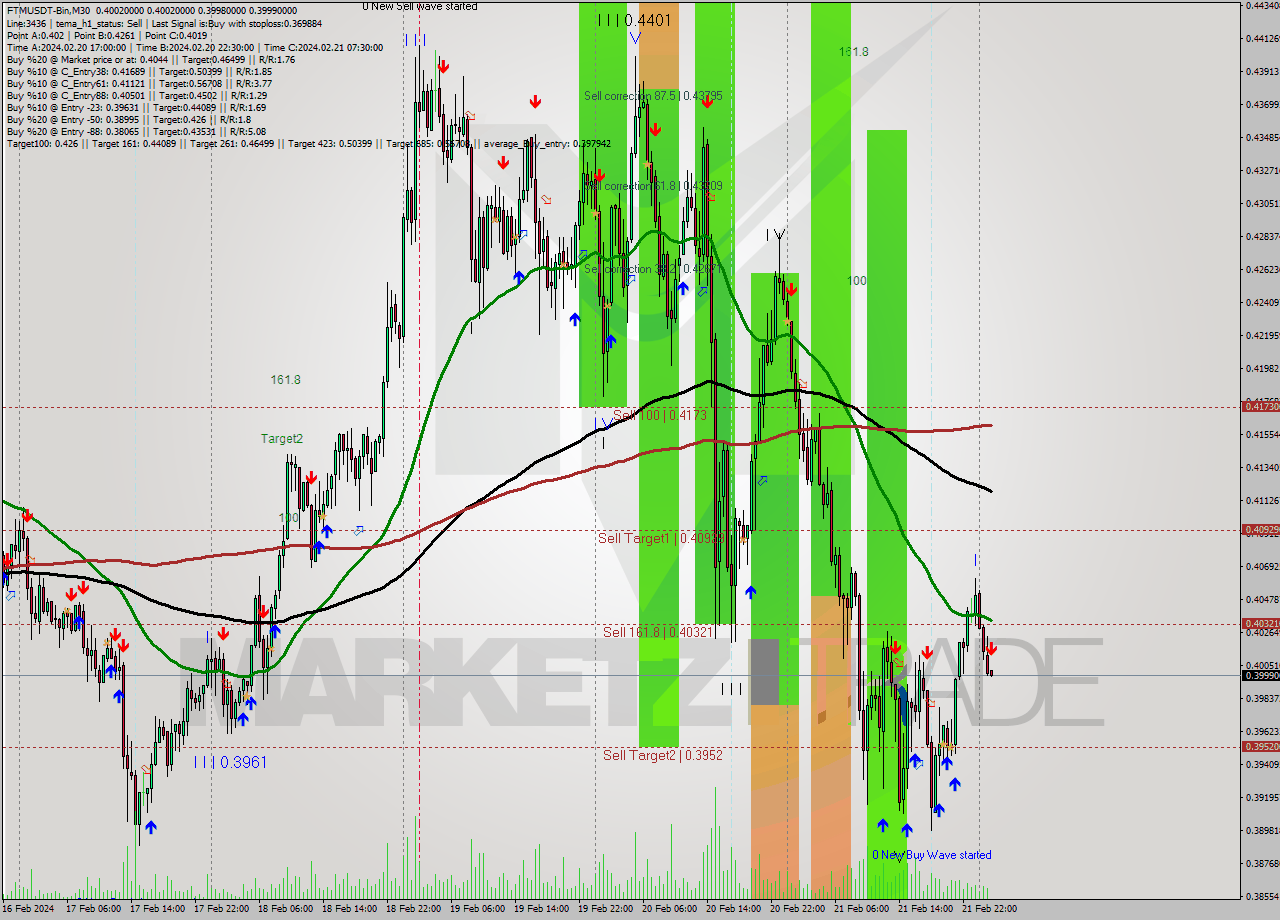Click the 0.42409 price axis label
1280x920 pixels.
pyautogui.click(x=1261, y=302)
